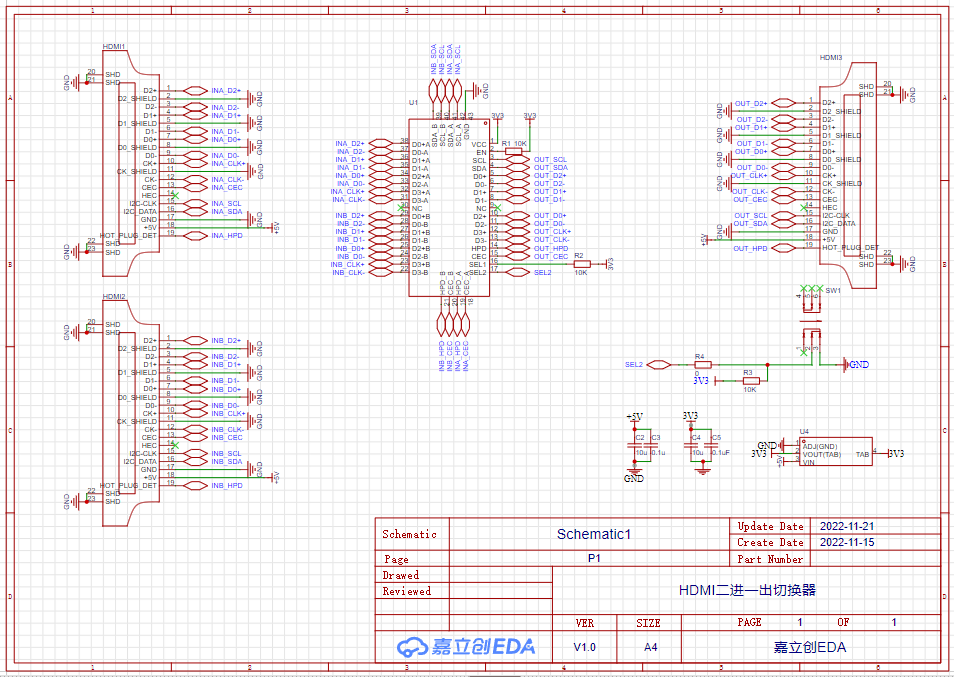
Task: Click the Schematic1 title in the title block
Action: 594,535
